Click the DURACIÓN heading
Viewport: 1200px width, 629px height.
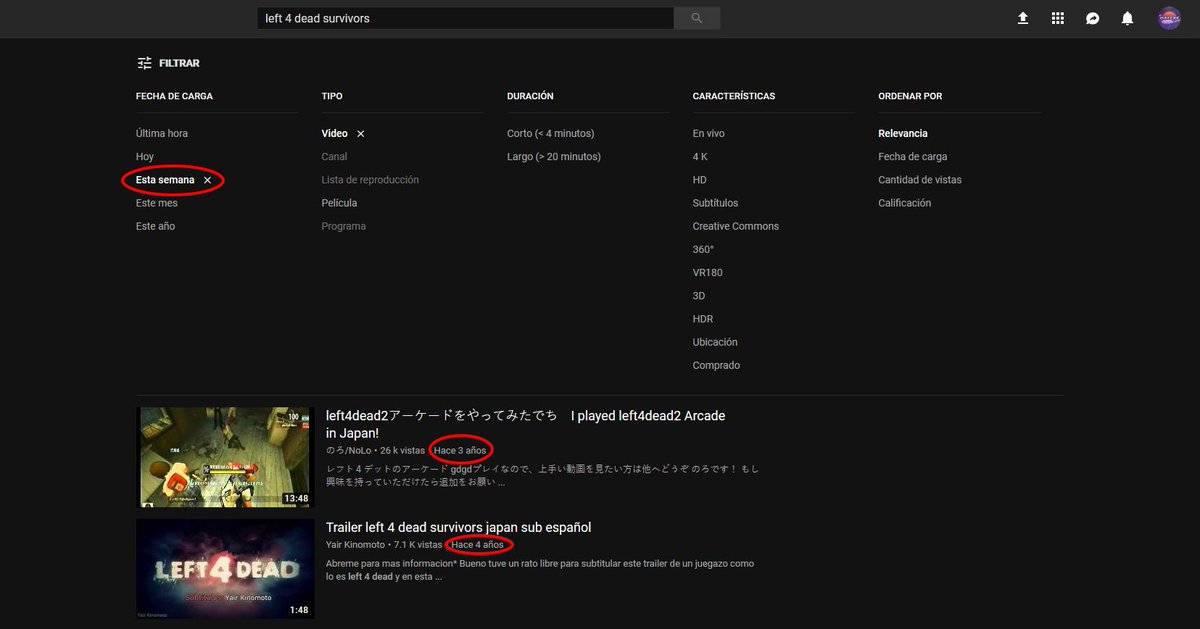click(530, 97)
